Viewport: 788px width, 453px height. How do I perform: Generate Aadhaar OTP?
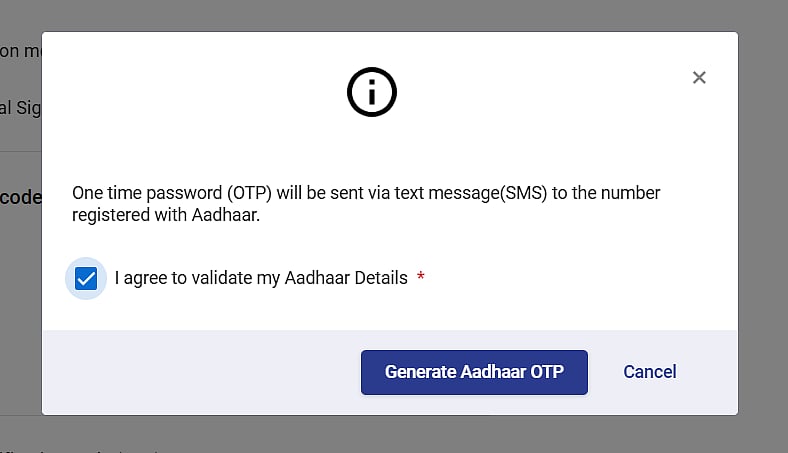click(x=474, y=372)
